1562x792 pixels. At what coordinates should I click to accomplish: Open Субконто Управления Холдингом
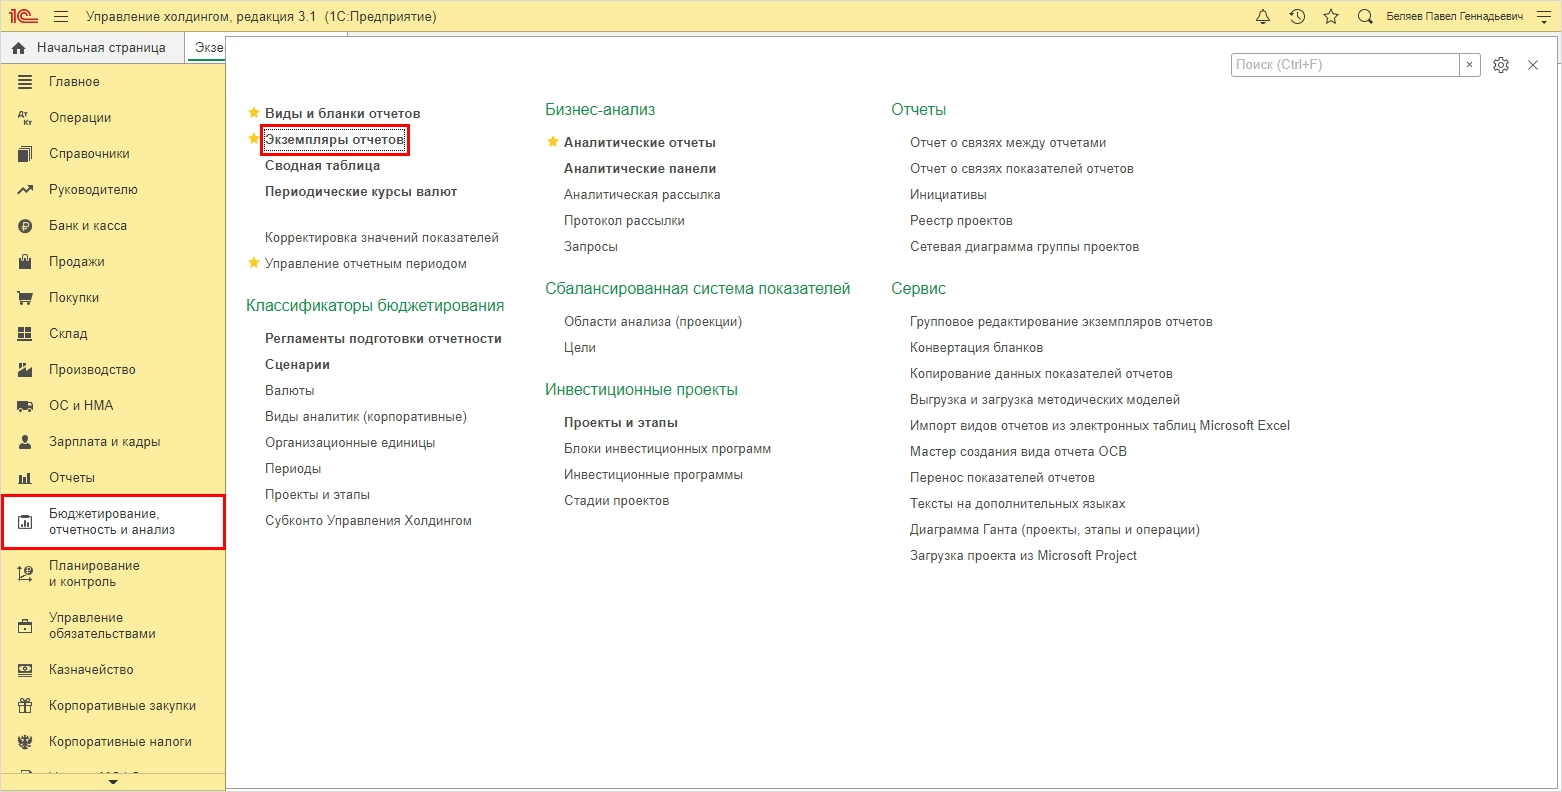tap(368, 521)
